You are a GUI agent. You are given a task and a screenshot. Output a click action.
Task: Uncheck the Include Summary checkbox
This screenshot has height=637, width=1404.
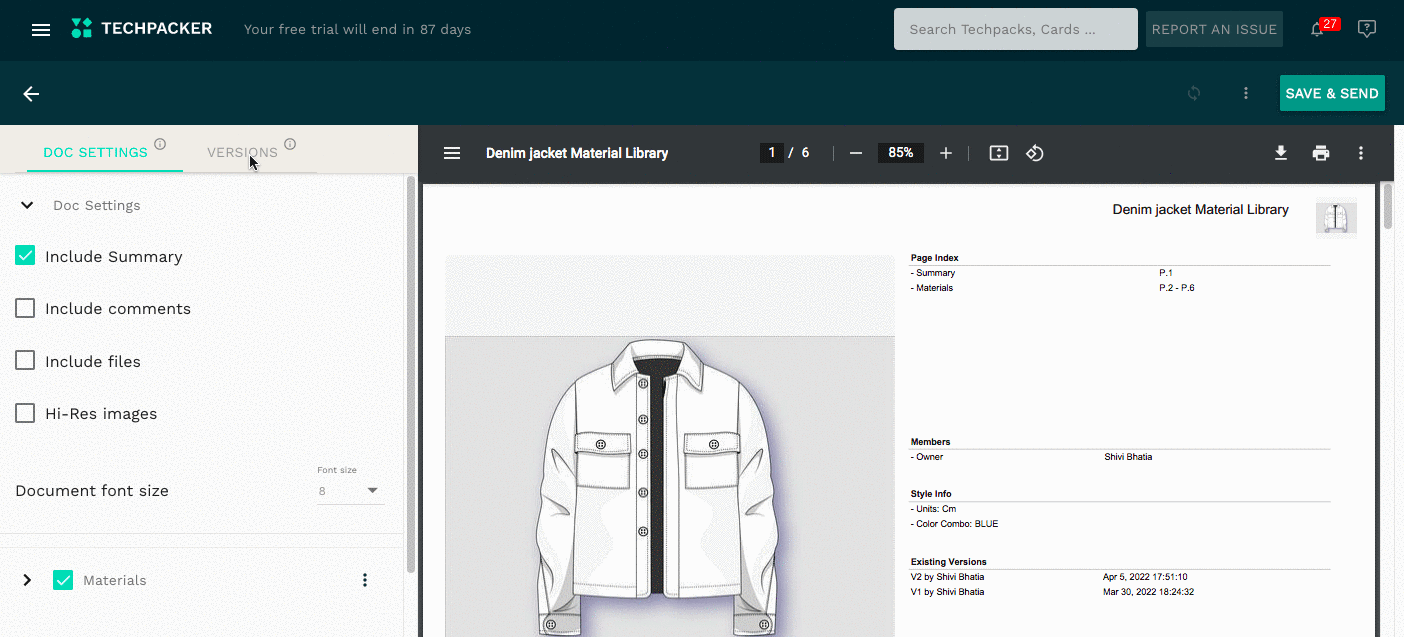[26, 256]
